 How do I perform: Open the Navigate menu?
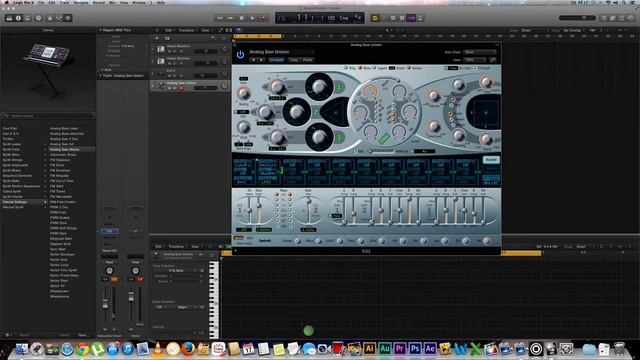click(81, 2)
